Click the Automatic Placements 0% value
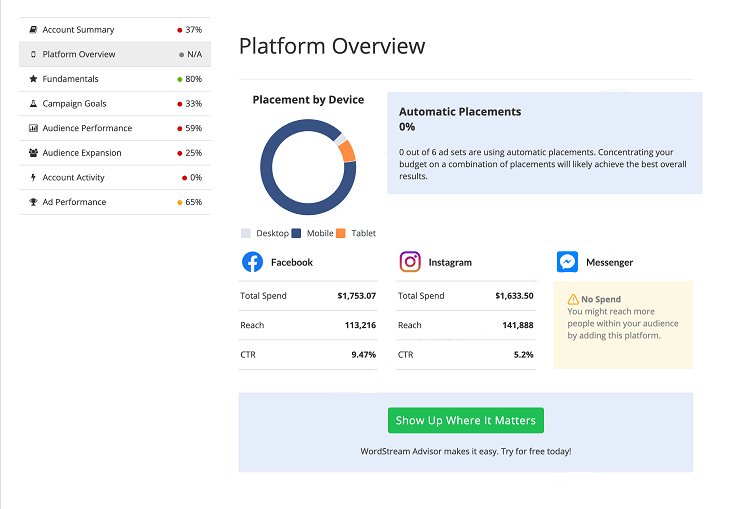Screen dimensions: 750x509 click(407, 127)
